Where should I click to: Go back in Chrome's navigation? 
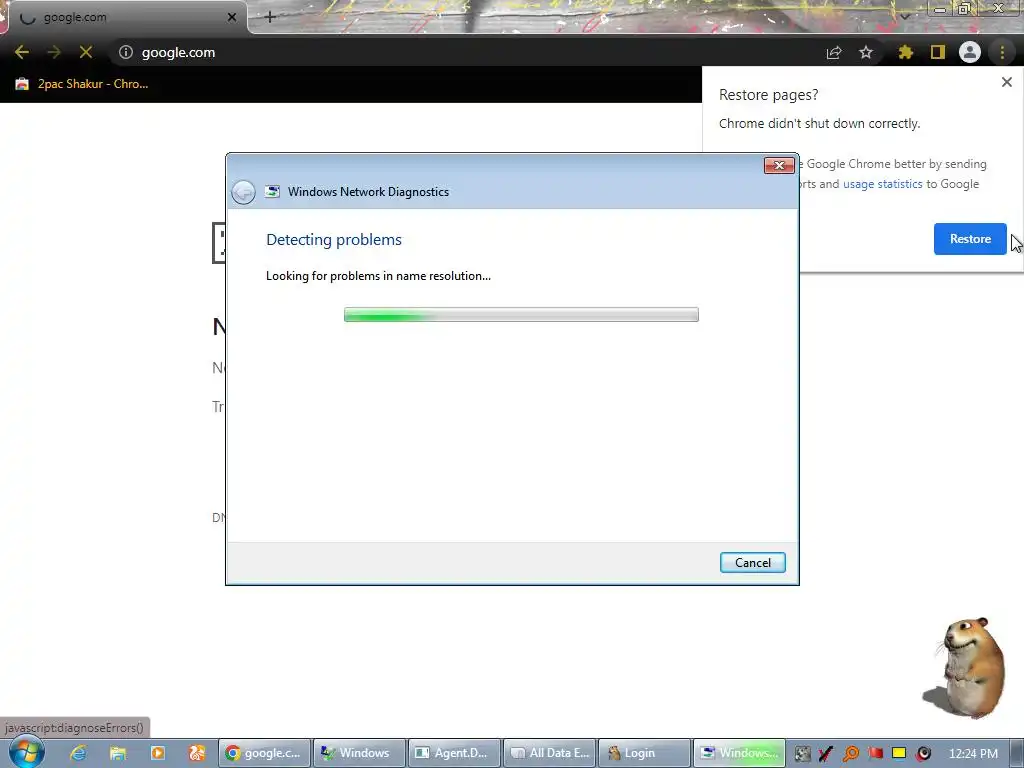(22, 52)
